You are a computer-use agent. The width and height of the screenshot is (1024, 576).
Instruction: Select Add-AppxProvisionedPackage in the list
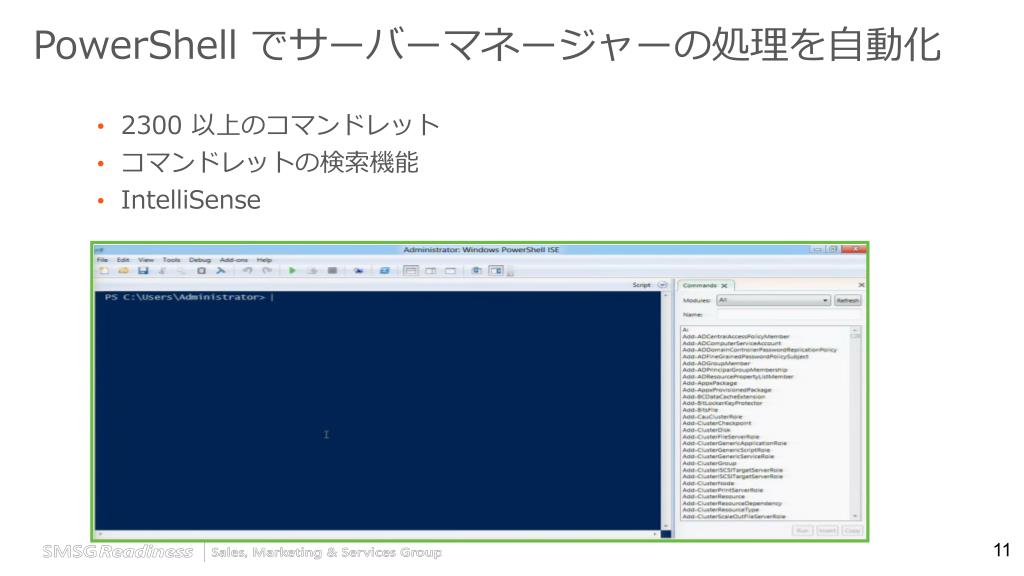point(726,390)
